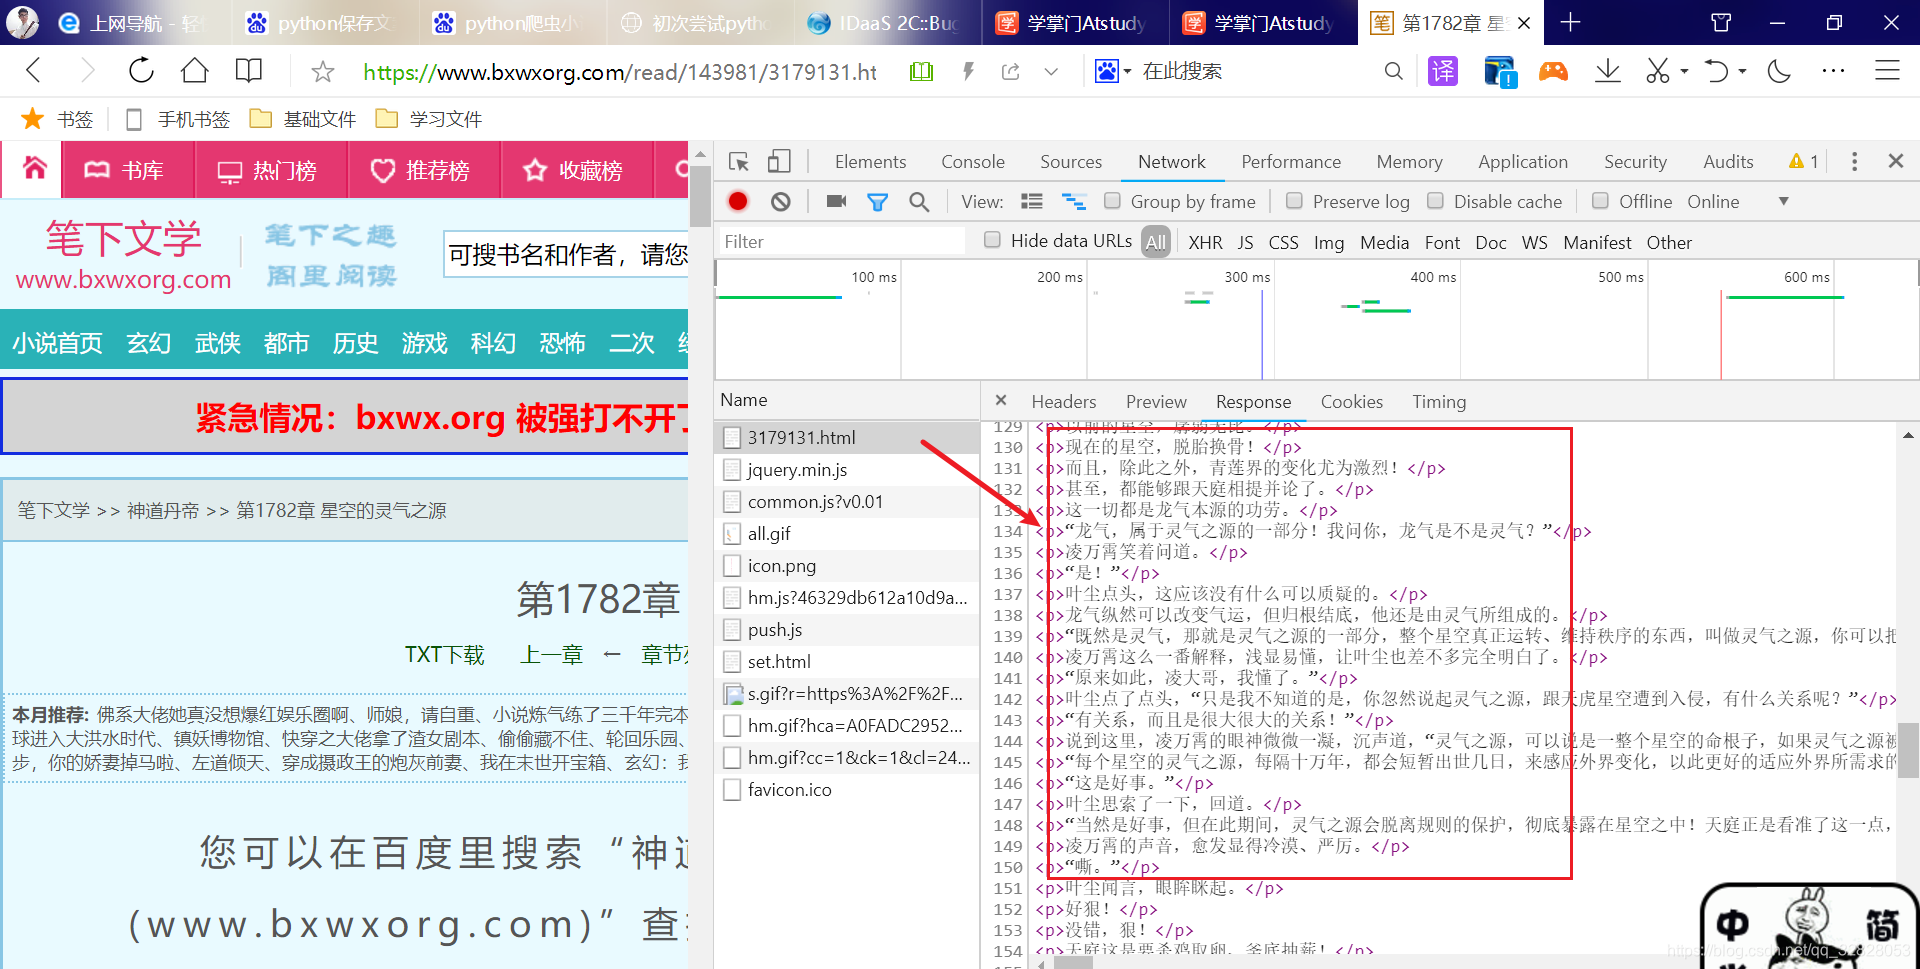
Task: Toggle the network filter funnel icon
Action: [x=877, y=202]
